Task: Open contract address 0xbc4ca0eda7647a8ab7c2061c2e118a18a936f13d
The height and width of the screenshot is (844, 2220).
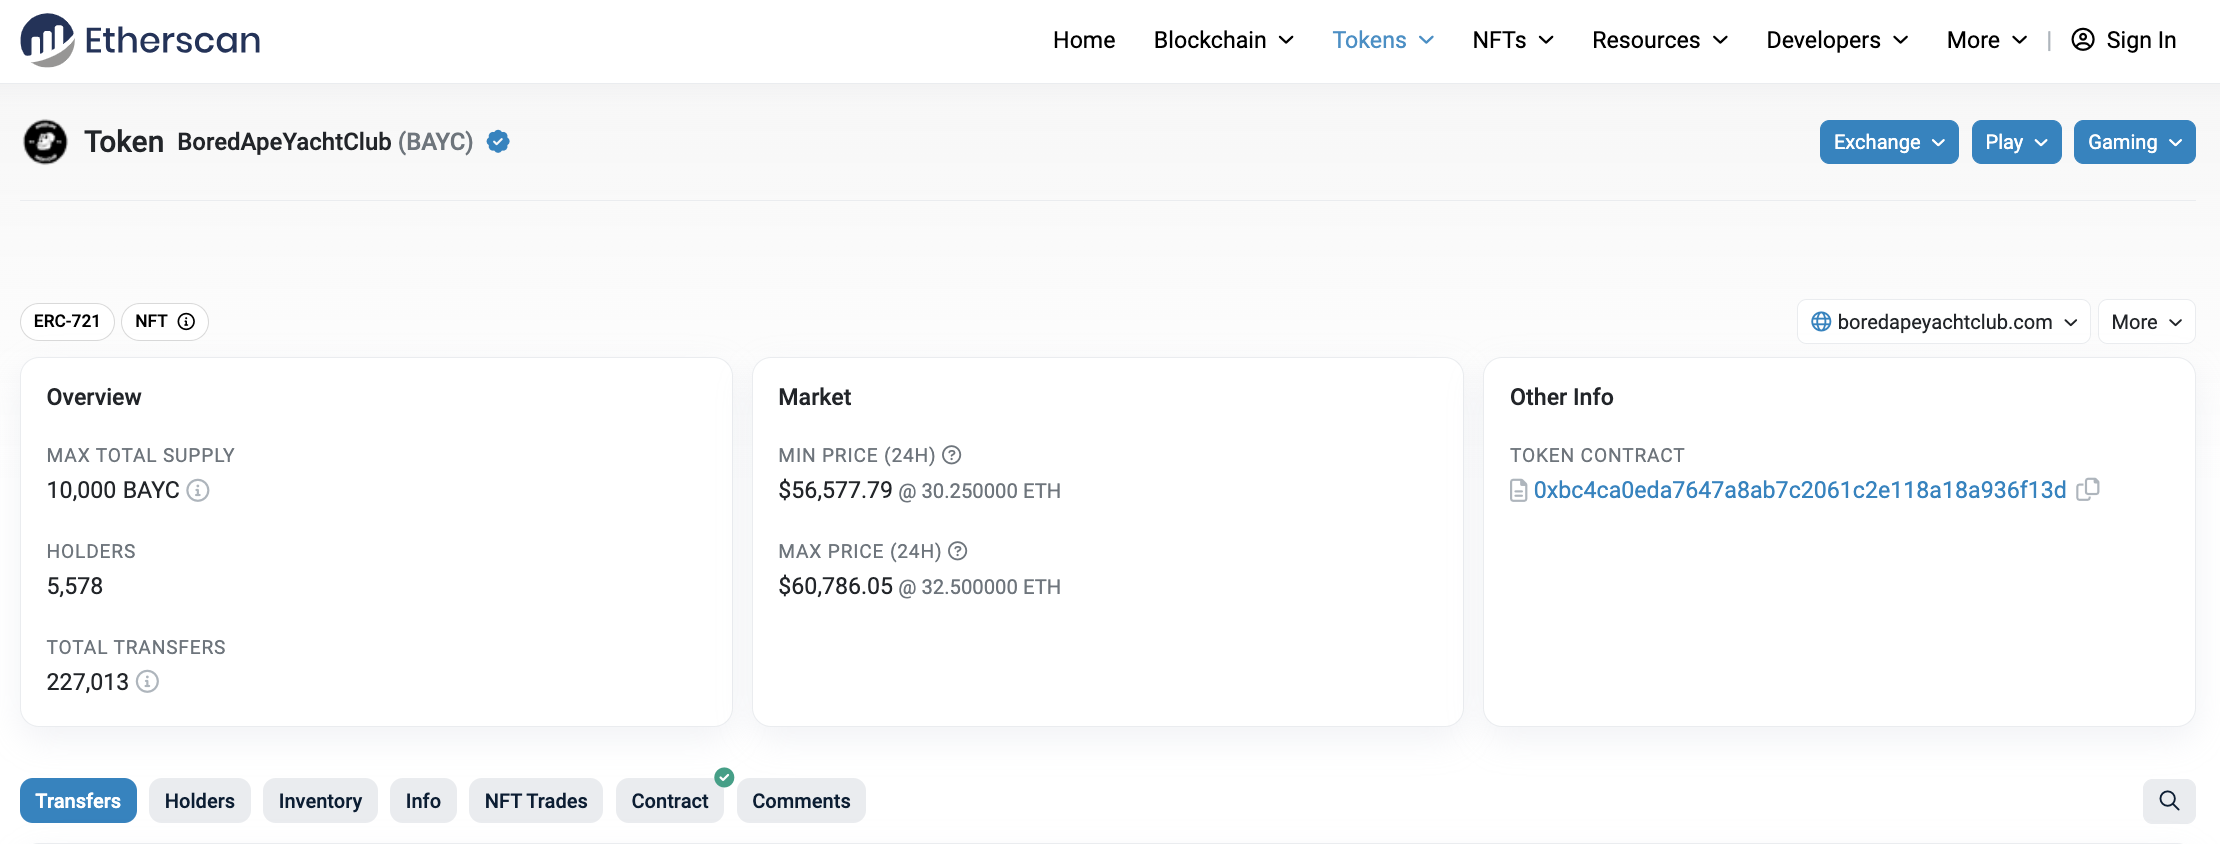Action: tap(1800, 490)
